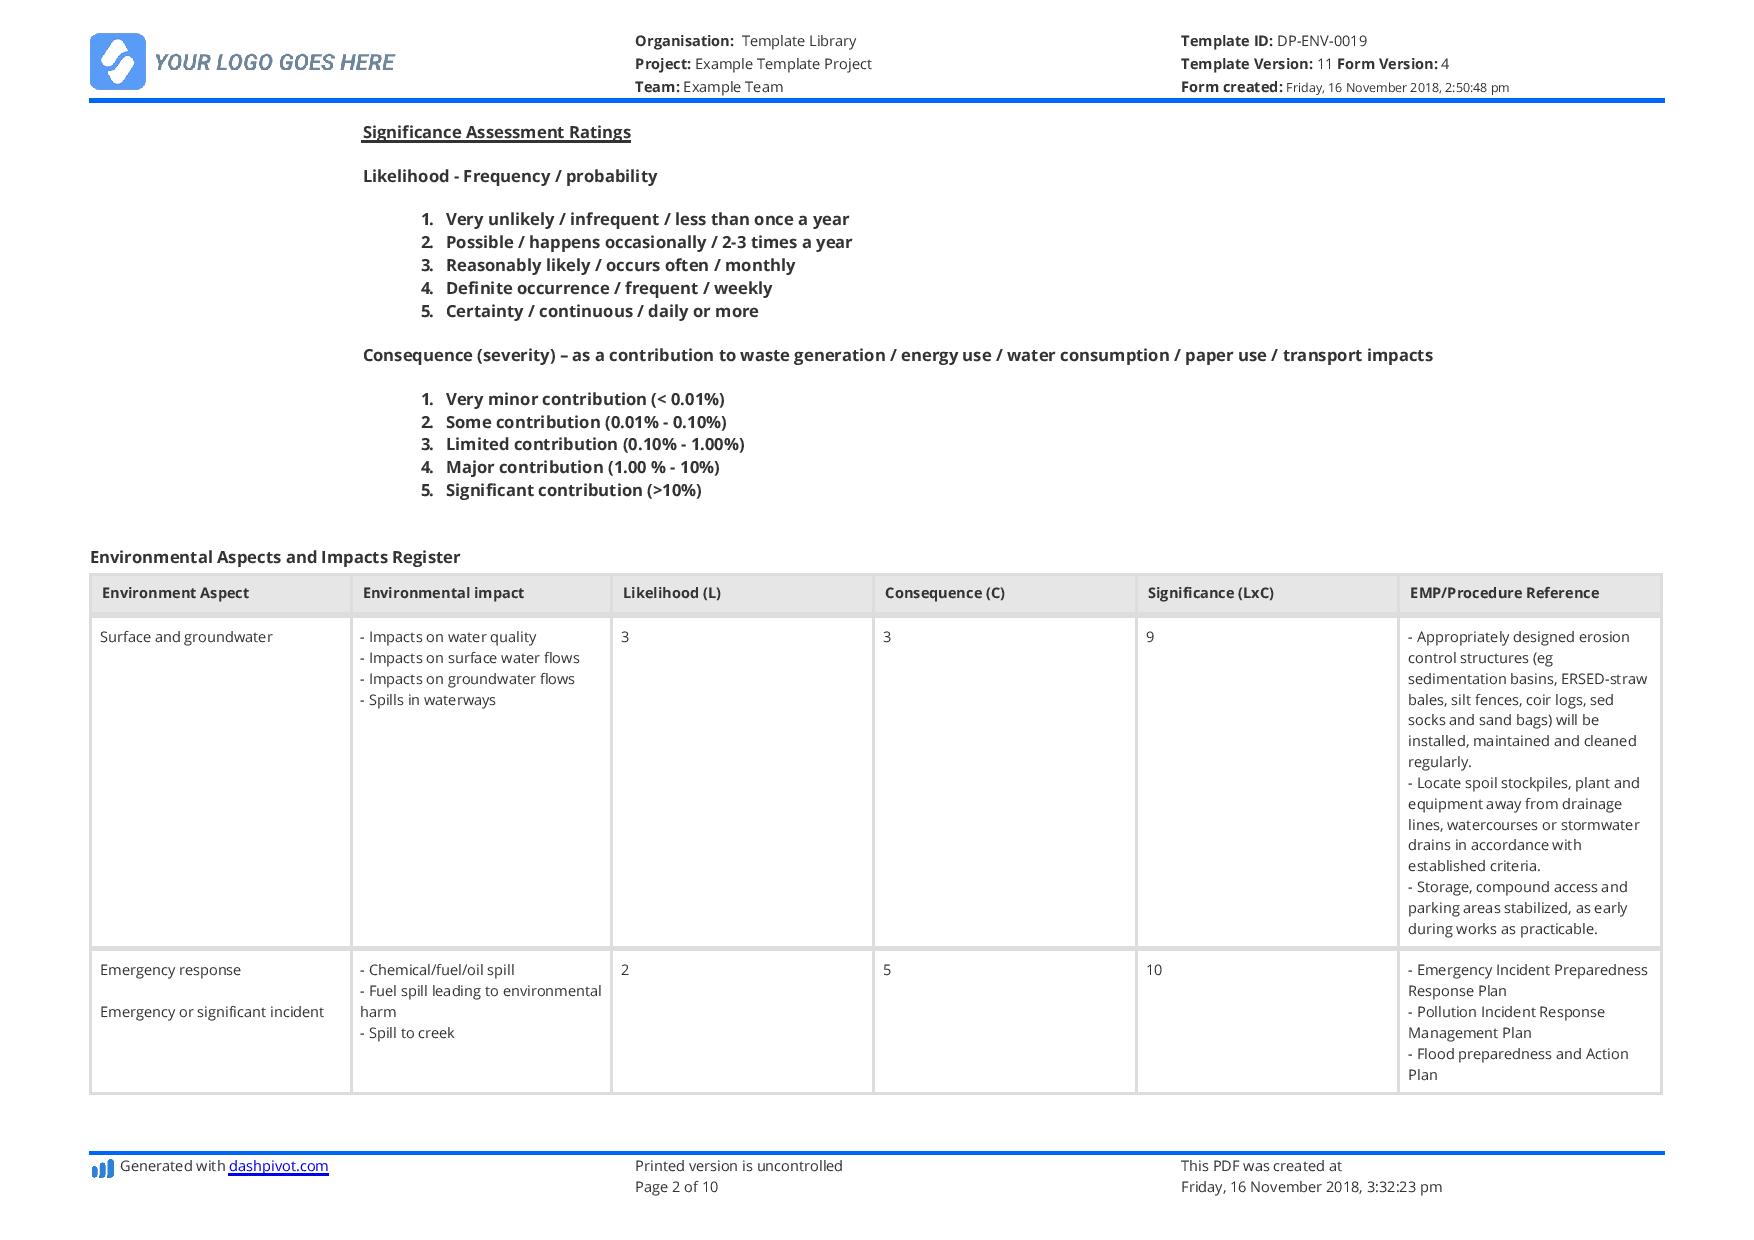Click the Project Example Template Project label

coord(754,63)
